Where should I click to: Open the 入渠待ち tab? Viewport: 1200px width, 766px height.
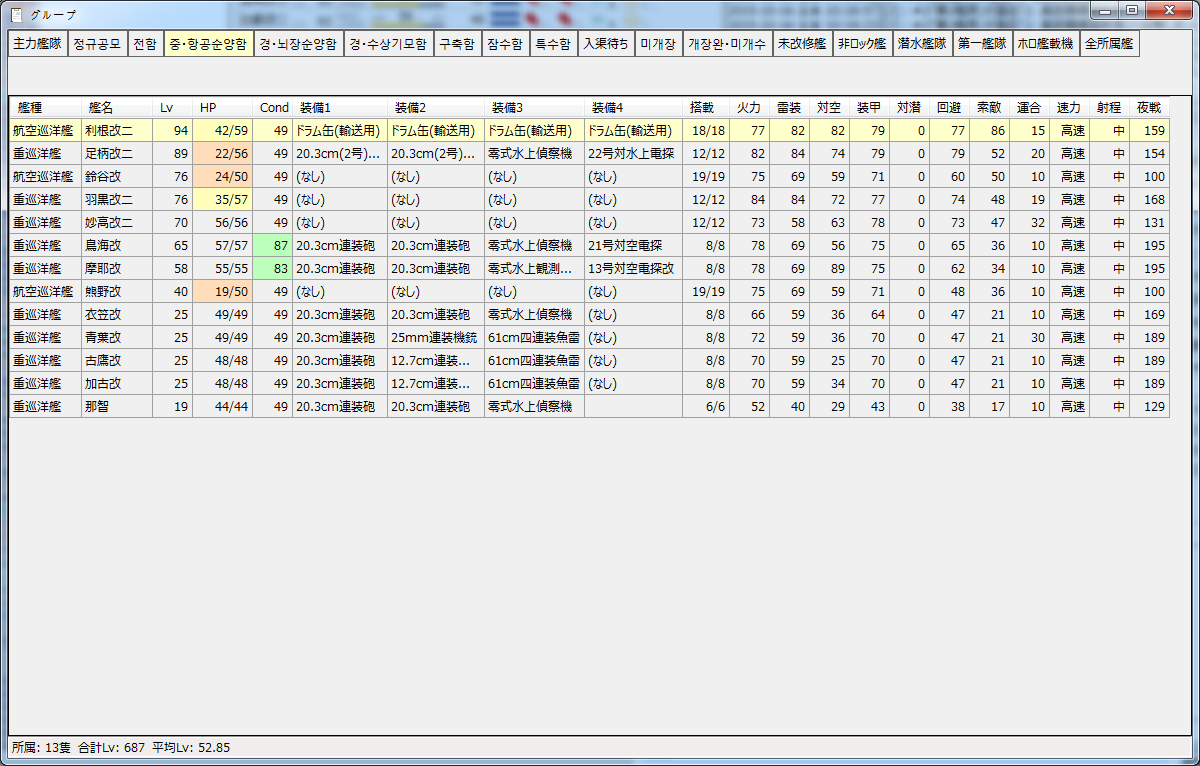tap(606, 45)
